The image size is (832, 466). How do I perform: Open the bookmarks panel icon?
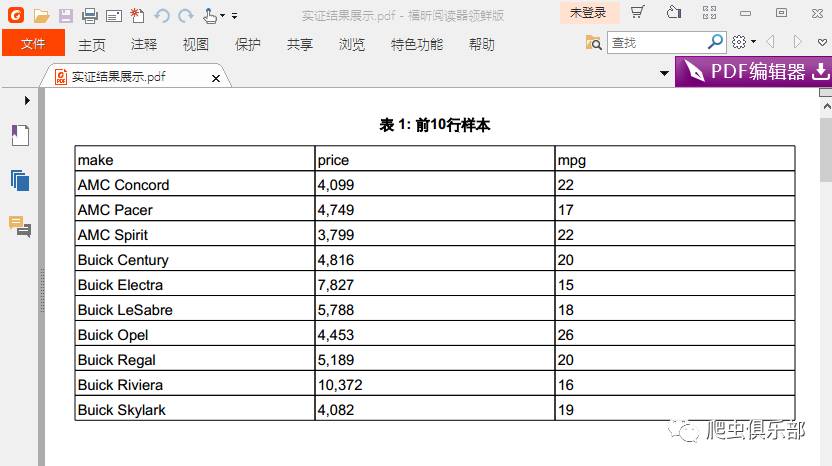coord(20,135)
